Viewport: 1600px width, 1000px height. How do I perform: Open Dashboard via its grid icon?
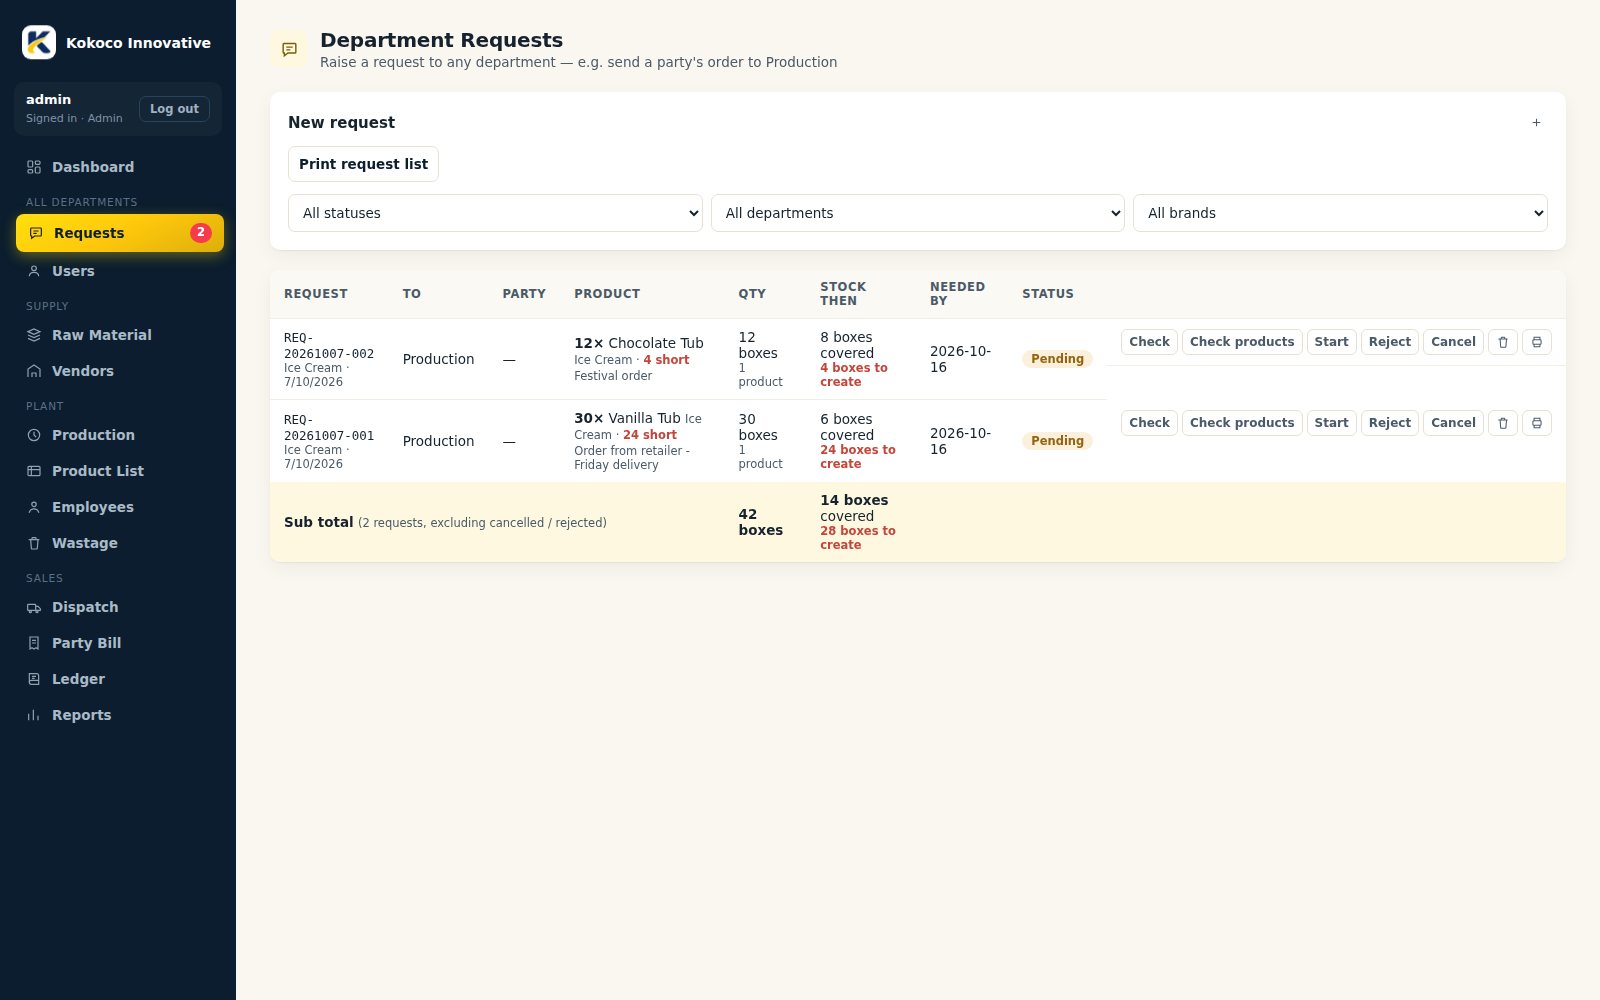point(34,167)
